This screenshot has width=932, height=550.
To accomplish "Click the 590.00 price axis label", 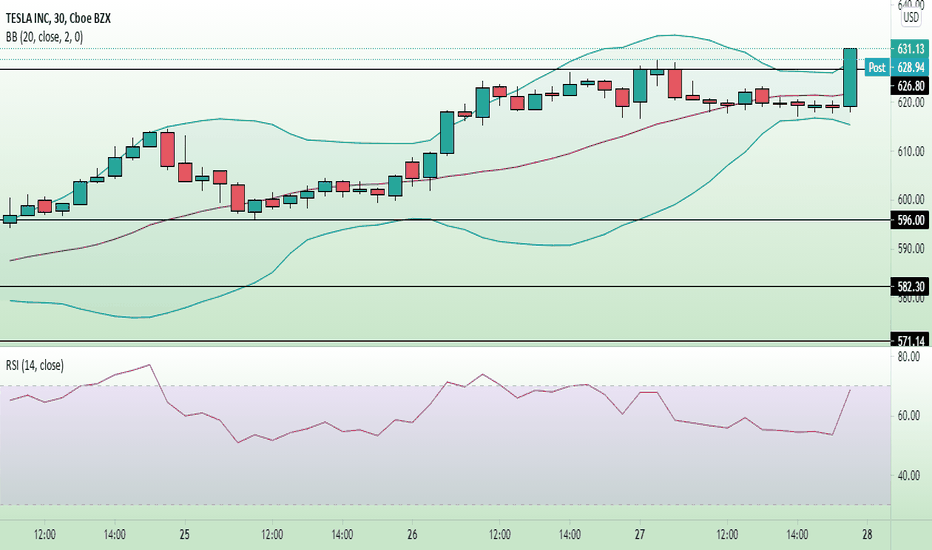I will [911, 248].
